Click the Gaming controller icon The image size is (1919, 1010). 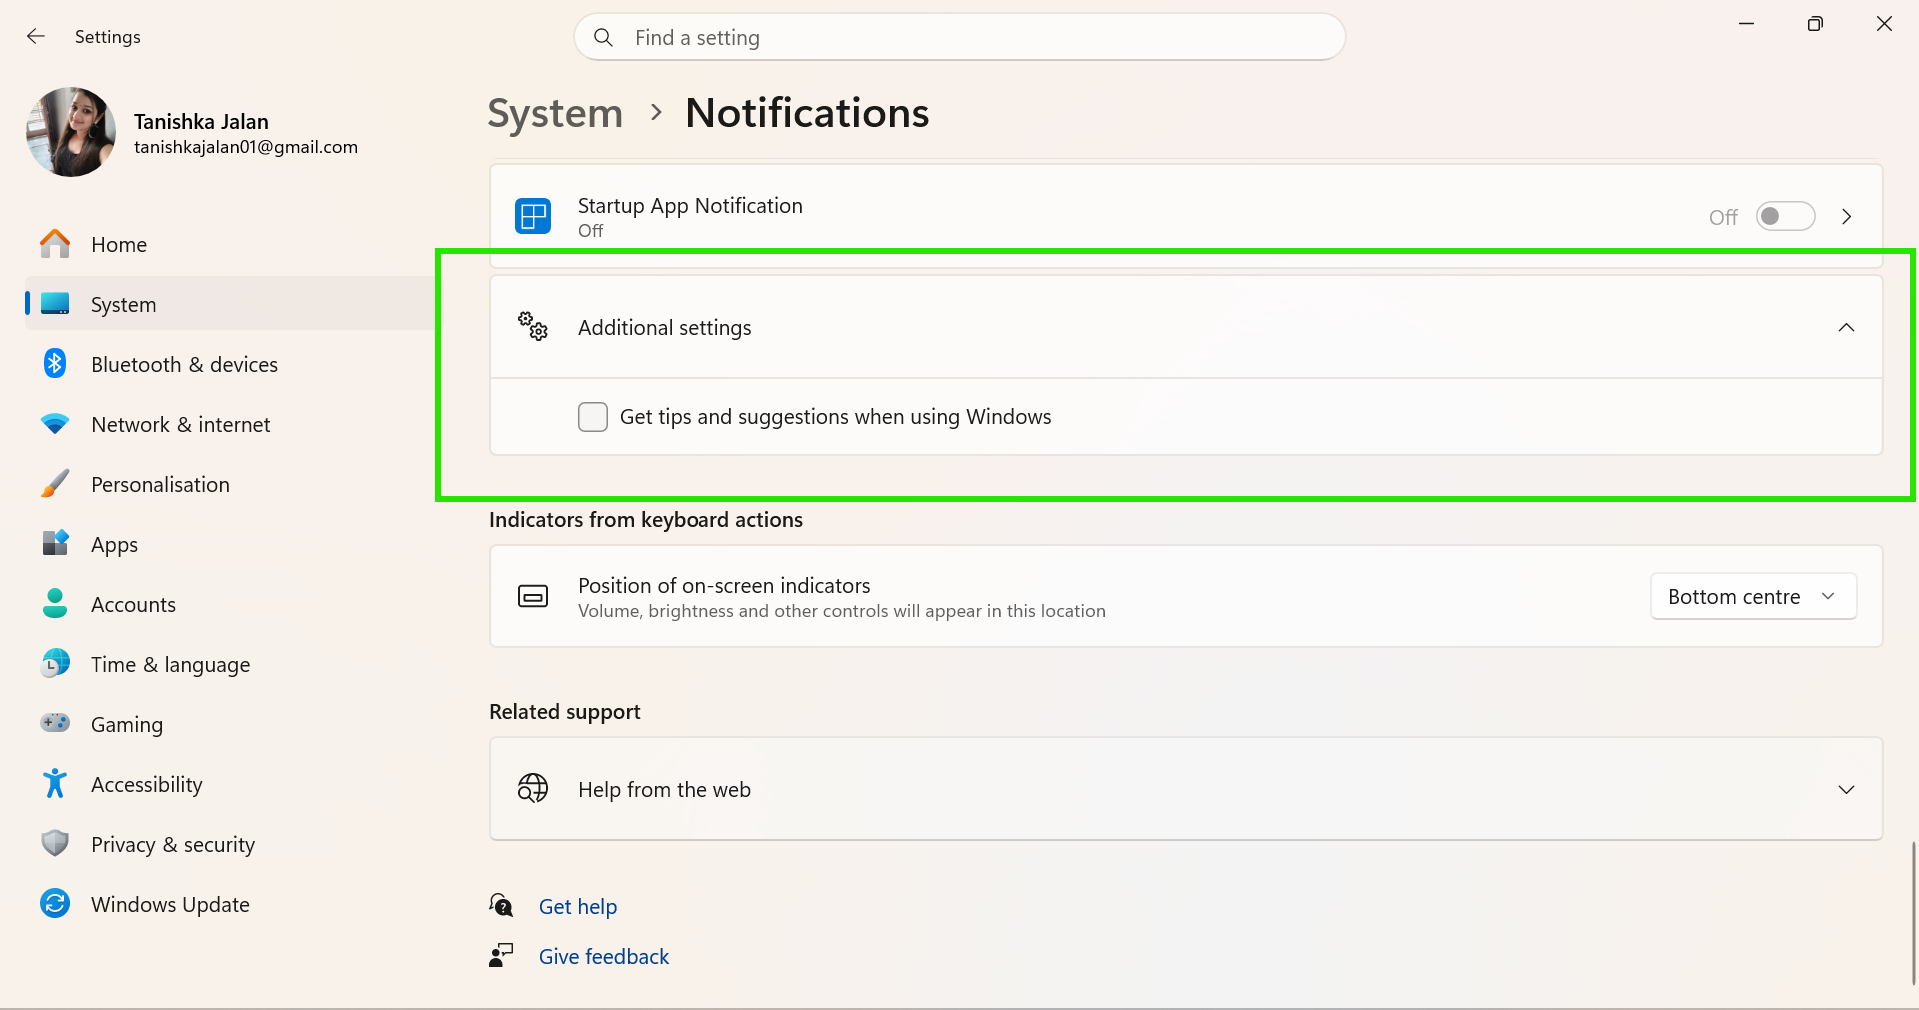(x=55, y=722)
